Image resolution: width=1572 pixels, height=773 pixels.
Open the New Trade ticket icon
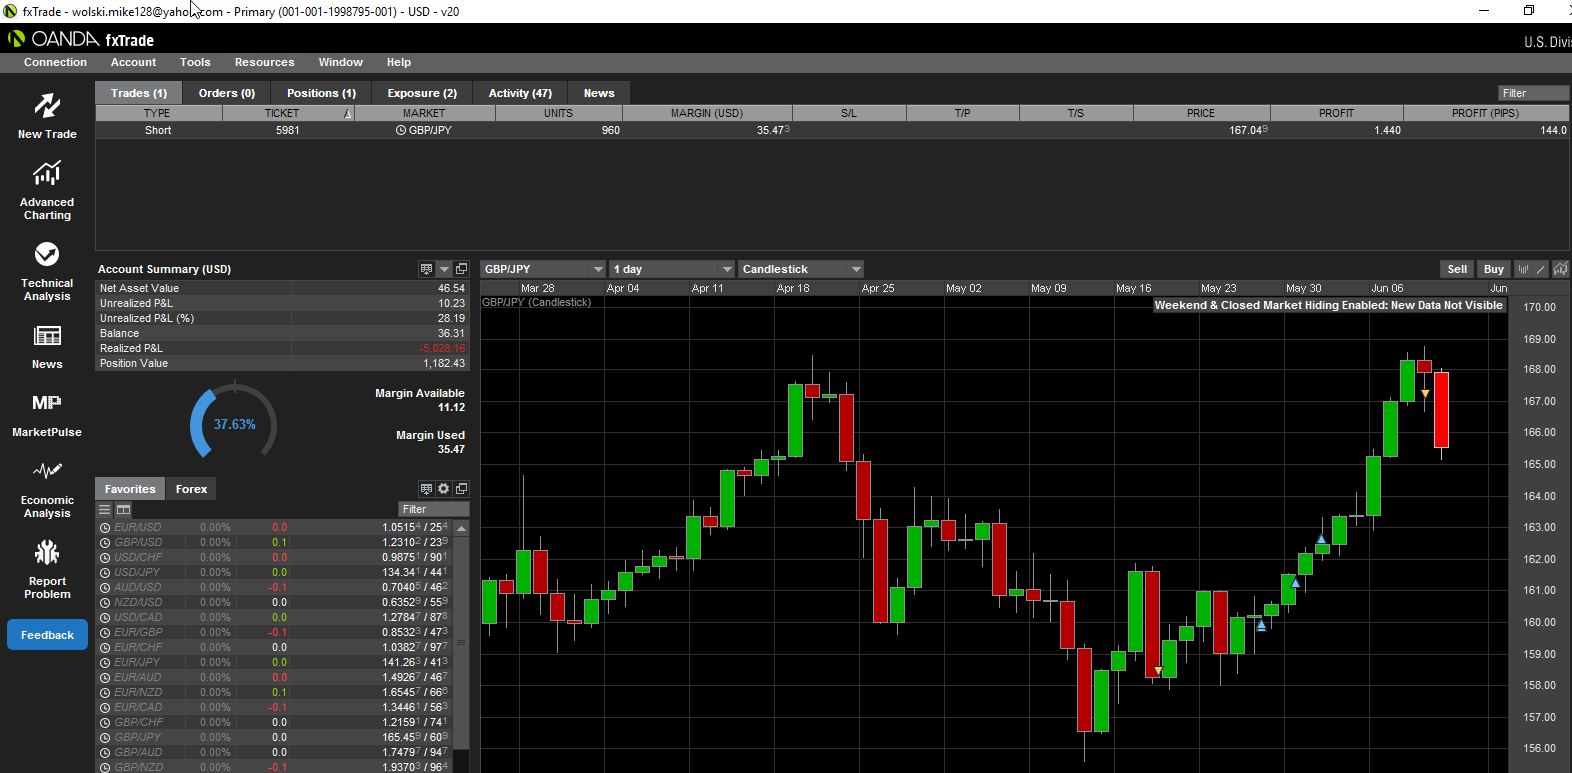click(x=47, y=106)
